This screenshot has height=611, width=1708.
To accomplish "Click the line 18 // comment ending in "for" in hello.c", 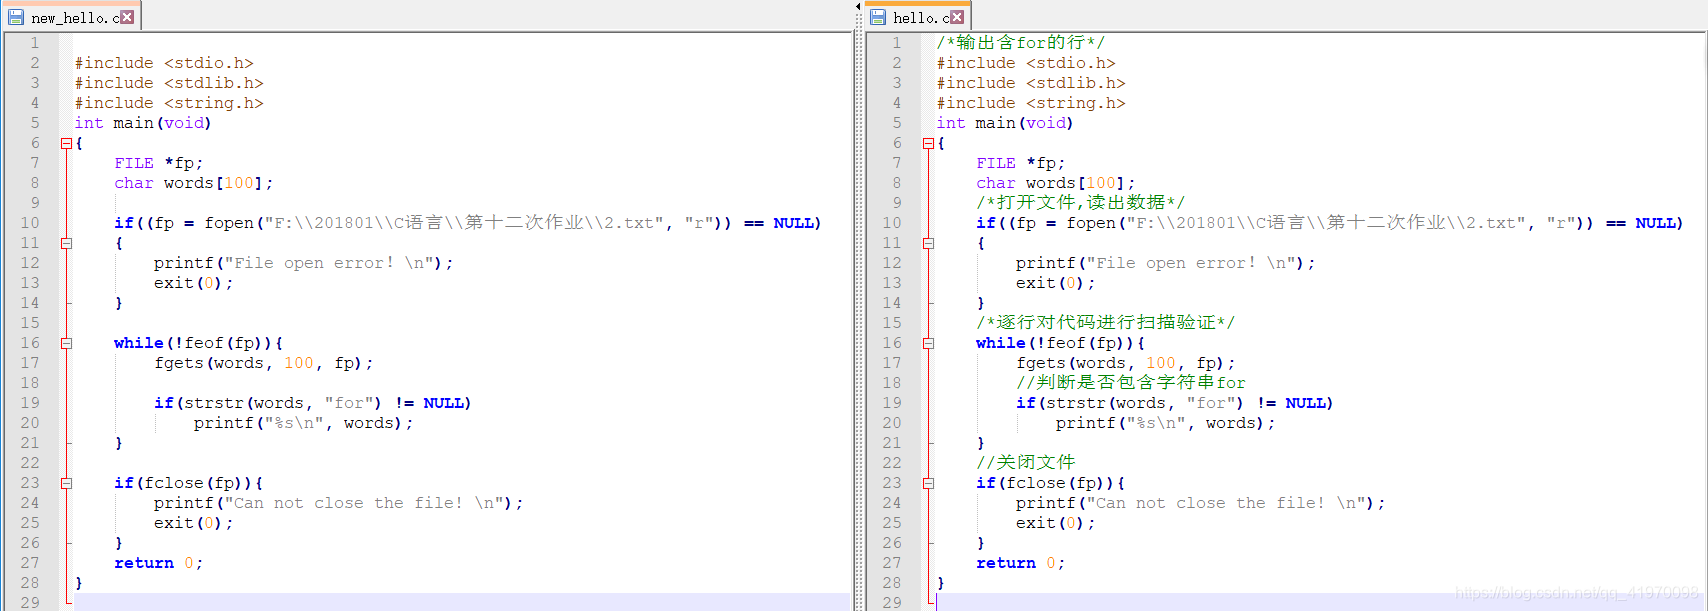I will (x=1131, y=382).
